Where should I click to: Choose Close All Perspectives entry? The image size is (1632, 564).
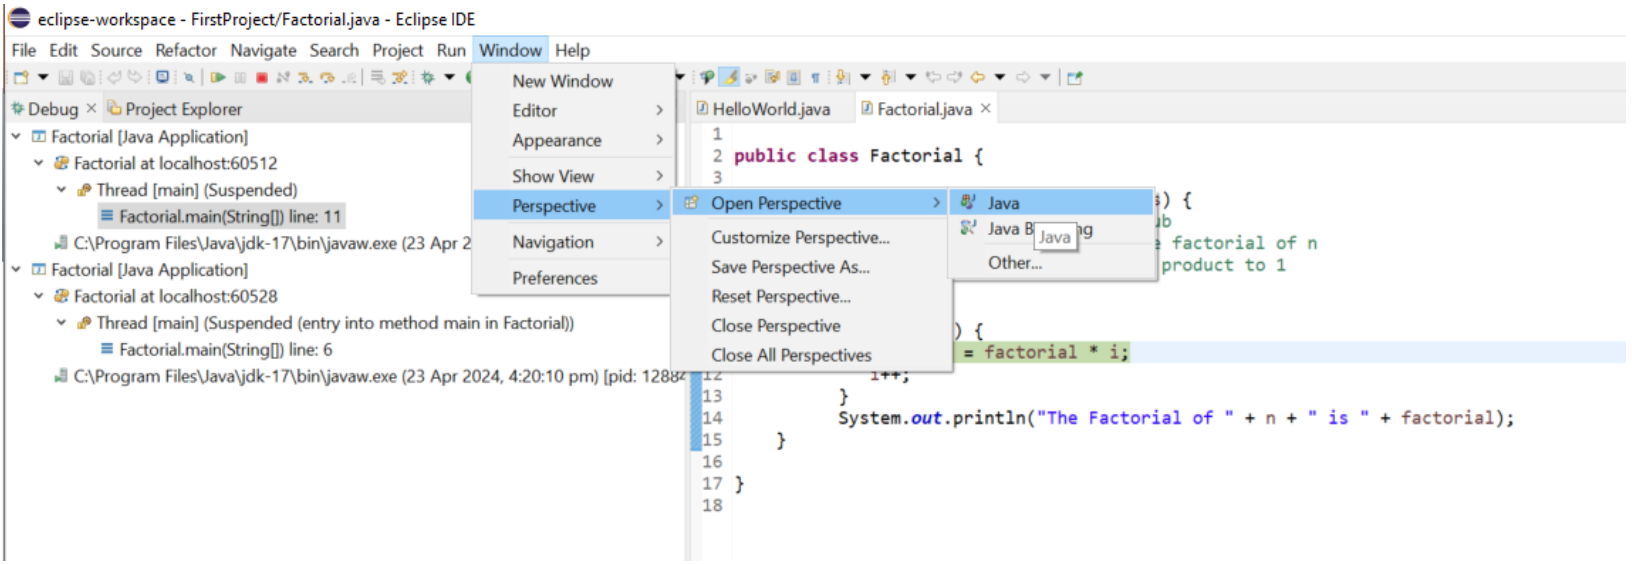810,356
